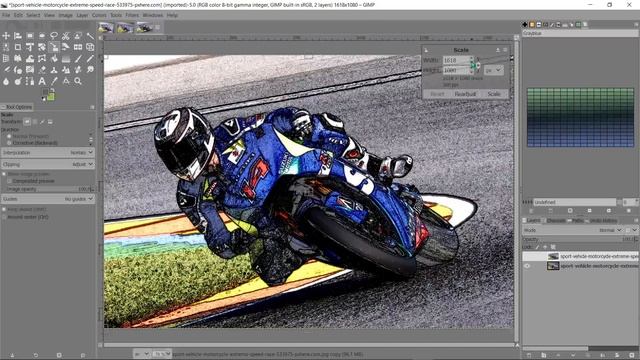Set transform target to Layer icon

[27, 122]
